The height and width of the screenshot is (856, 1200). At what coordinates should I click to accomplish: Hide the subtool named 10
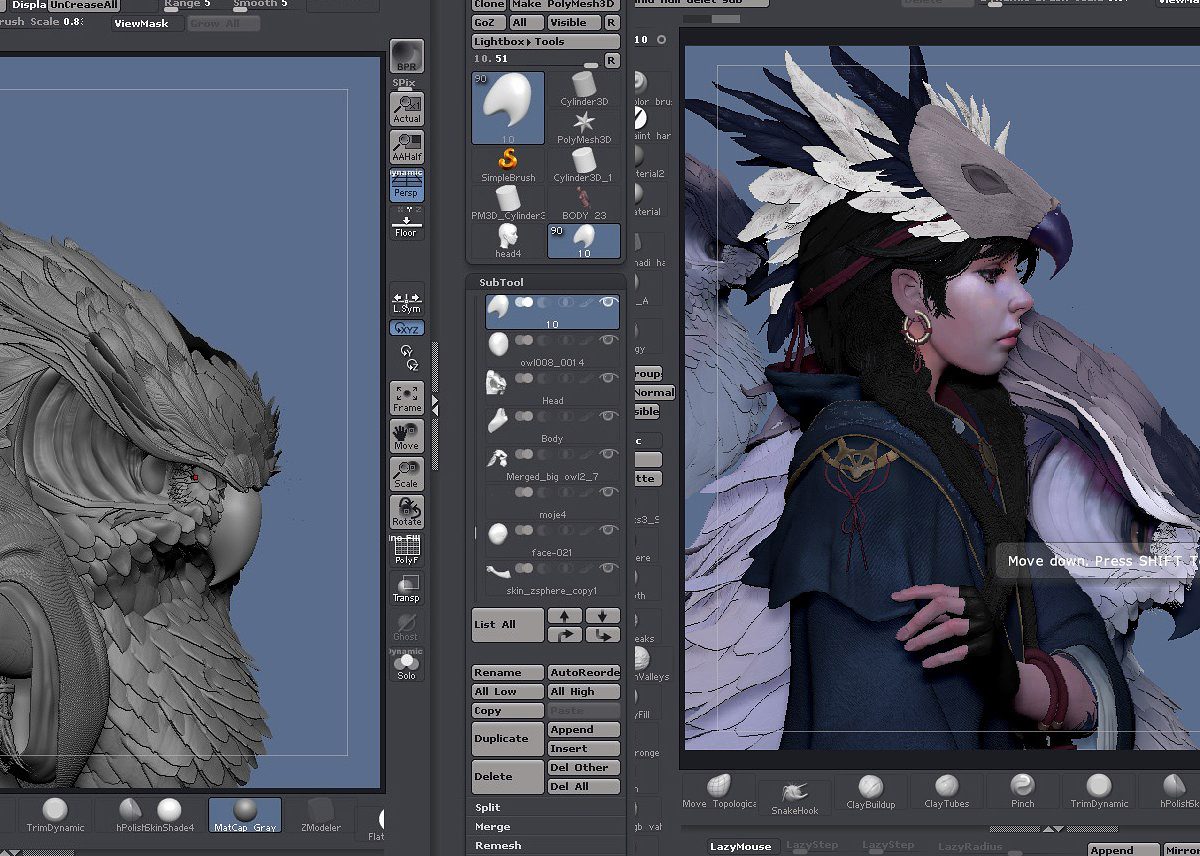607,301
